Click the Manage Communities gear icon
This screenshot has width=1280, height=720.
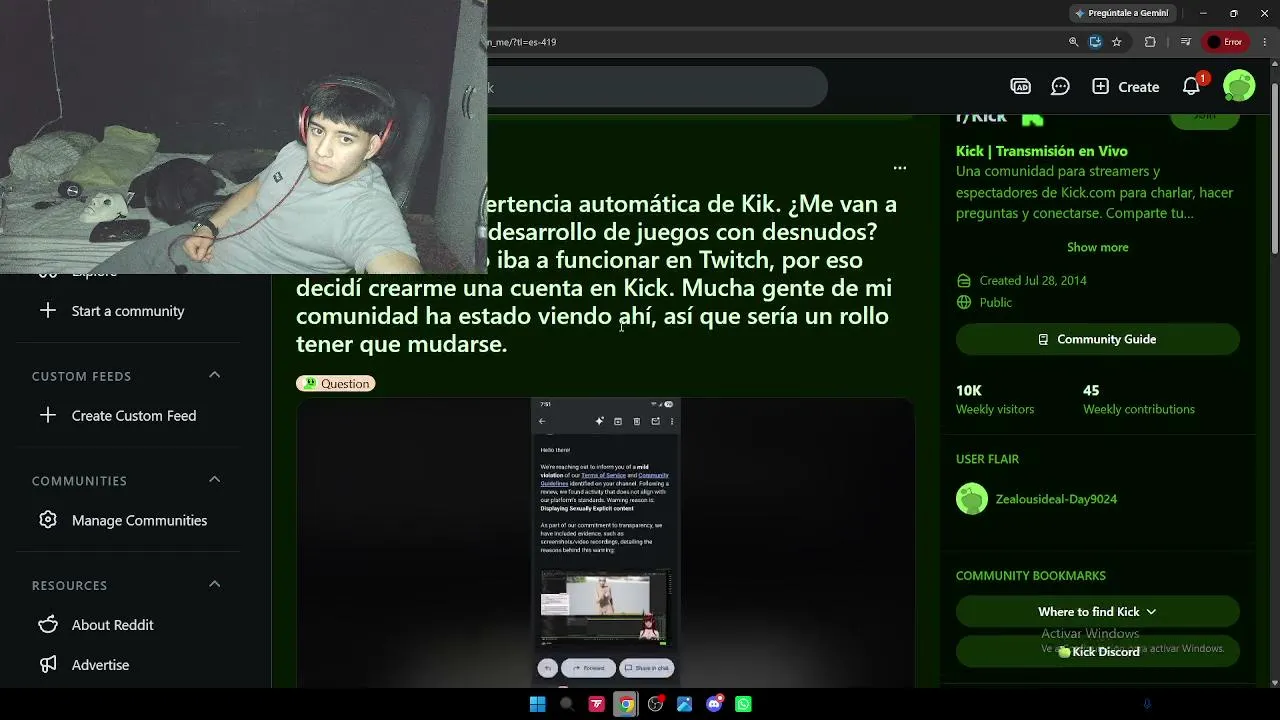(48, 520)
